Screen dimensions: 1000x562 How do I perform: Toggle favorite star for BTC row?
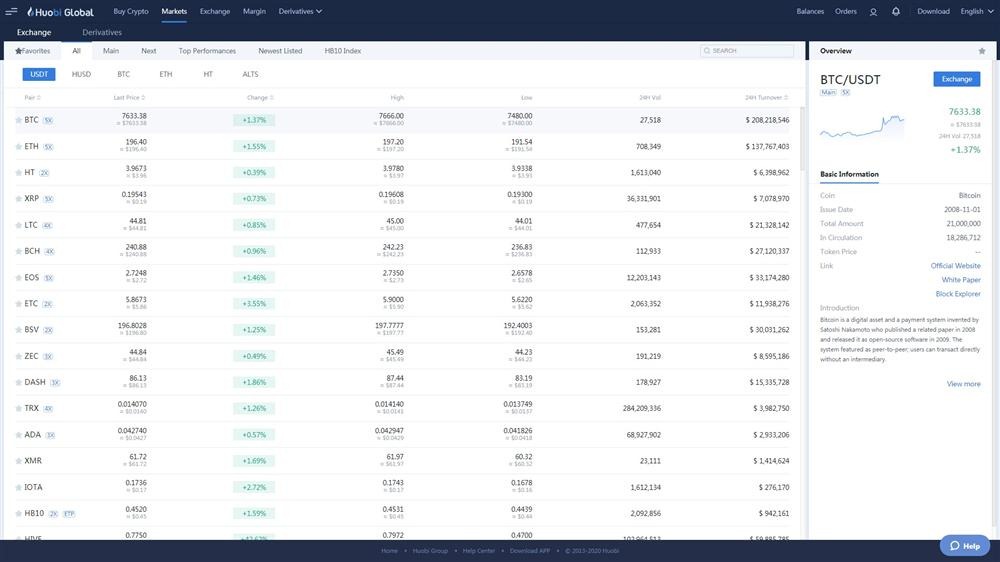(18, 120)
